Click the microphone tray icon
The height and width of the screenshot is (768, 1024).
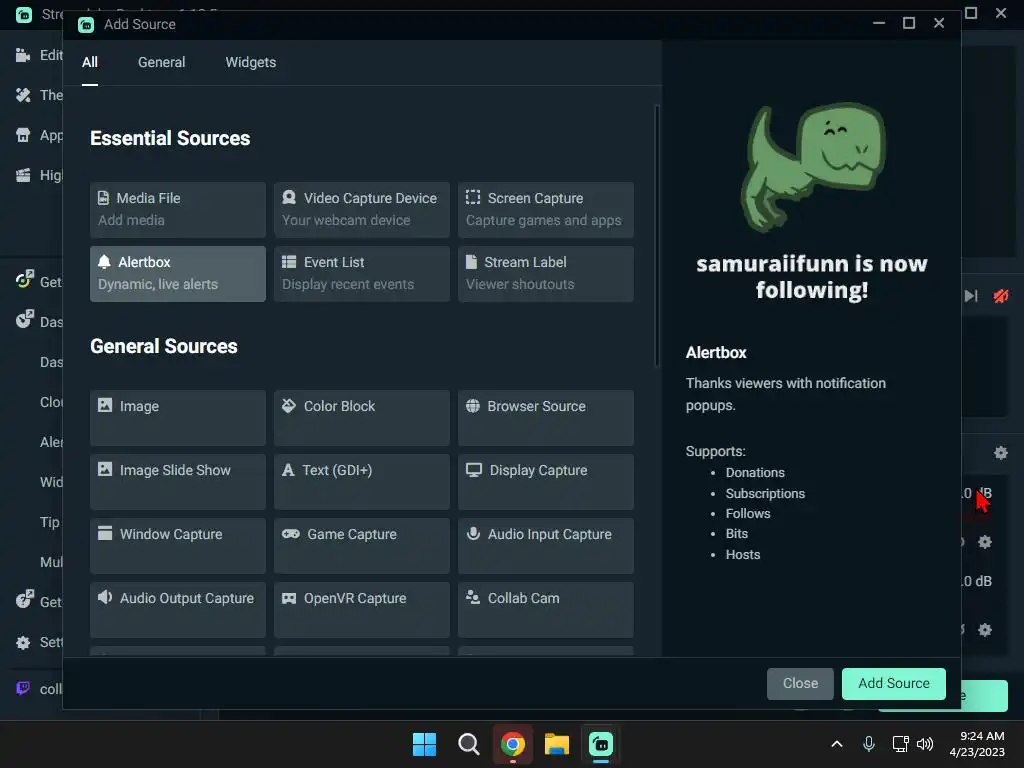pyautogui.click(x=869, y=744)
